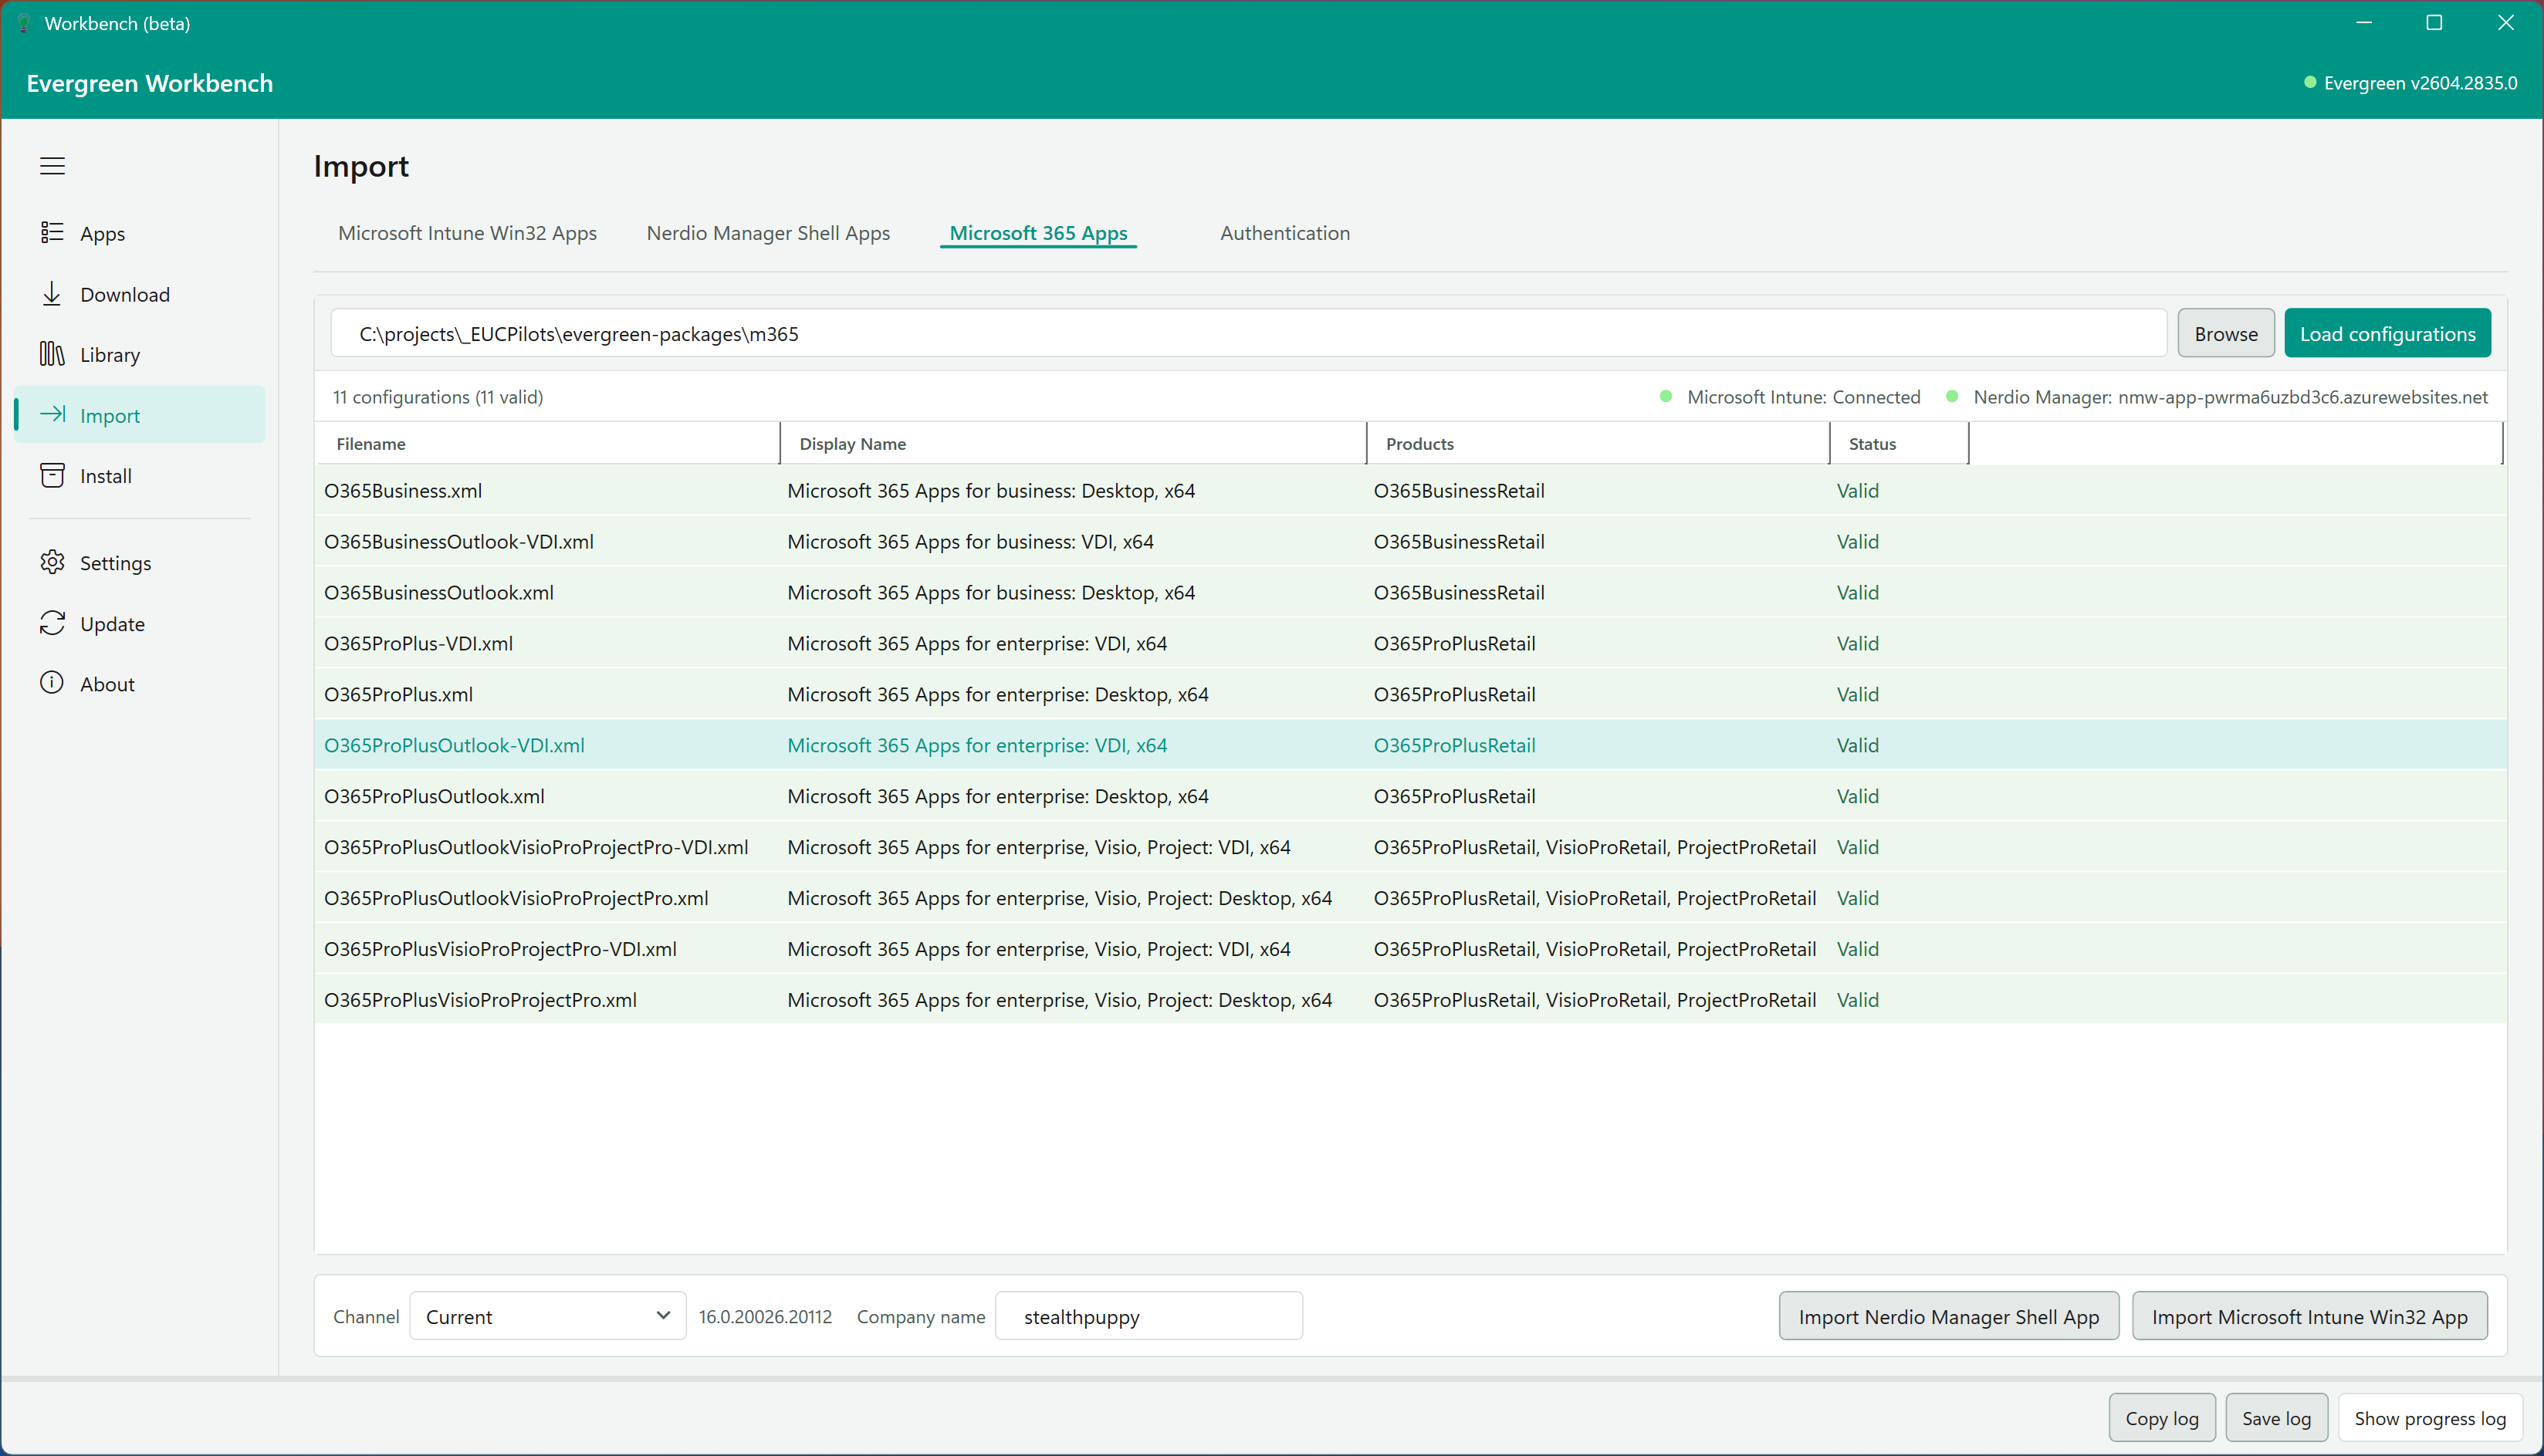The image size is (2544, 1456).
Task: Expand the Channel dropdown showing Current
Action: (x=547, y=1316)
